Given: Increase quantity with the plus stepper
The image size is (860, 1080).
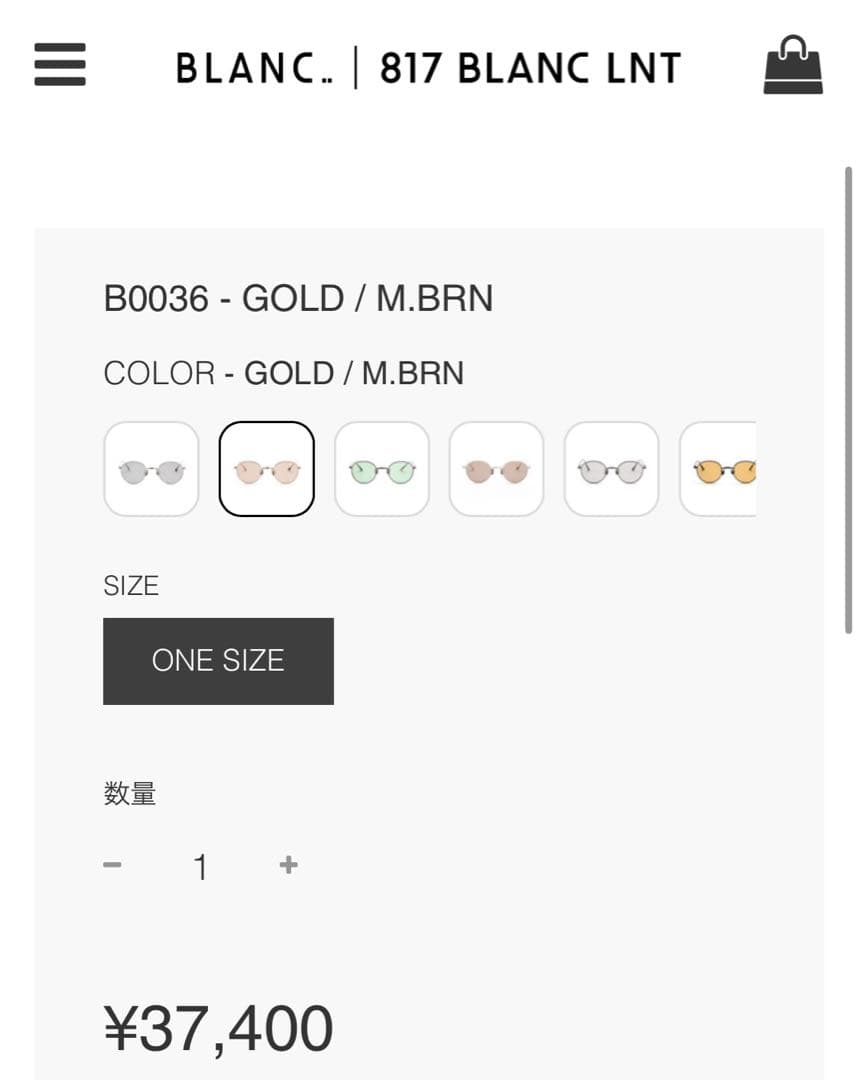Looking at the screenshot, I should (287, 864).
